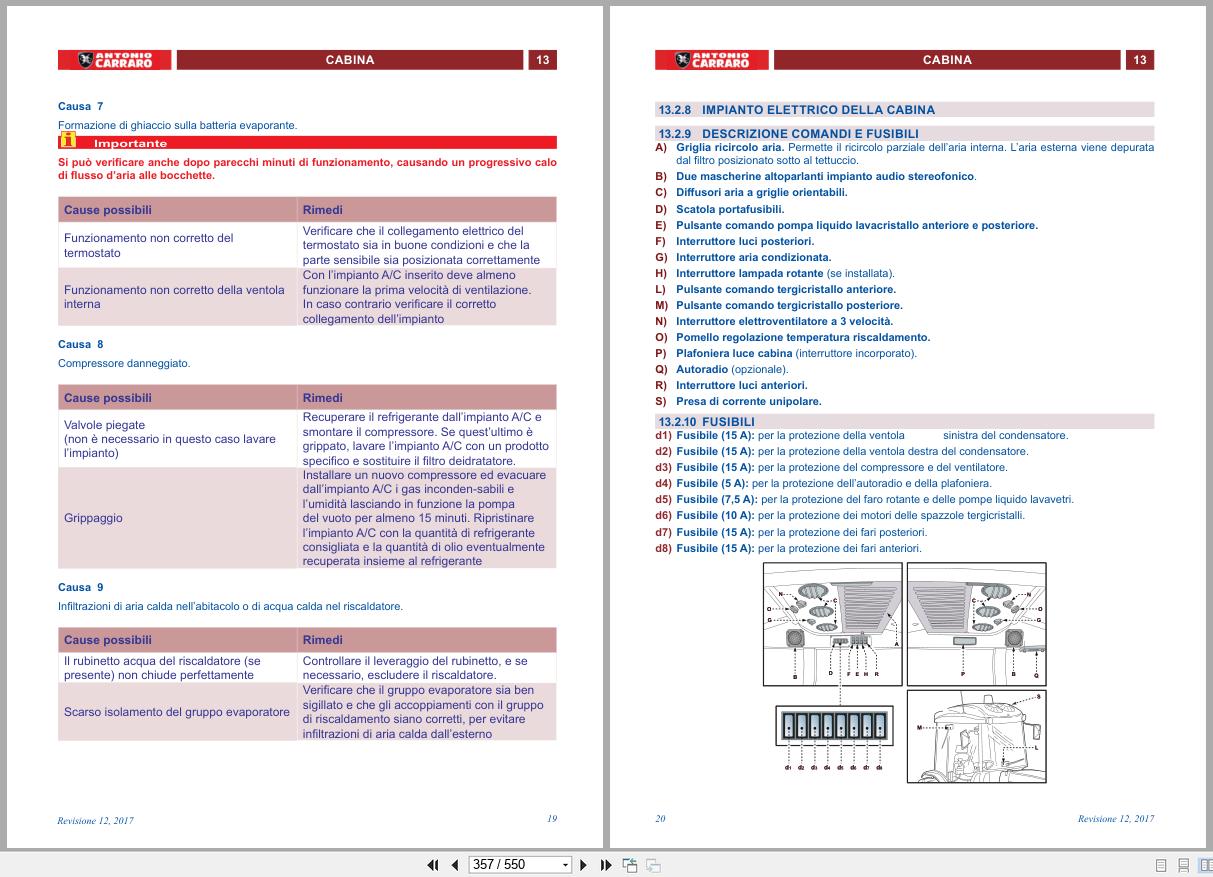Click 'Causa 7' heading
The height and width of the screenshot is (877, 1213).
point(80,106)
